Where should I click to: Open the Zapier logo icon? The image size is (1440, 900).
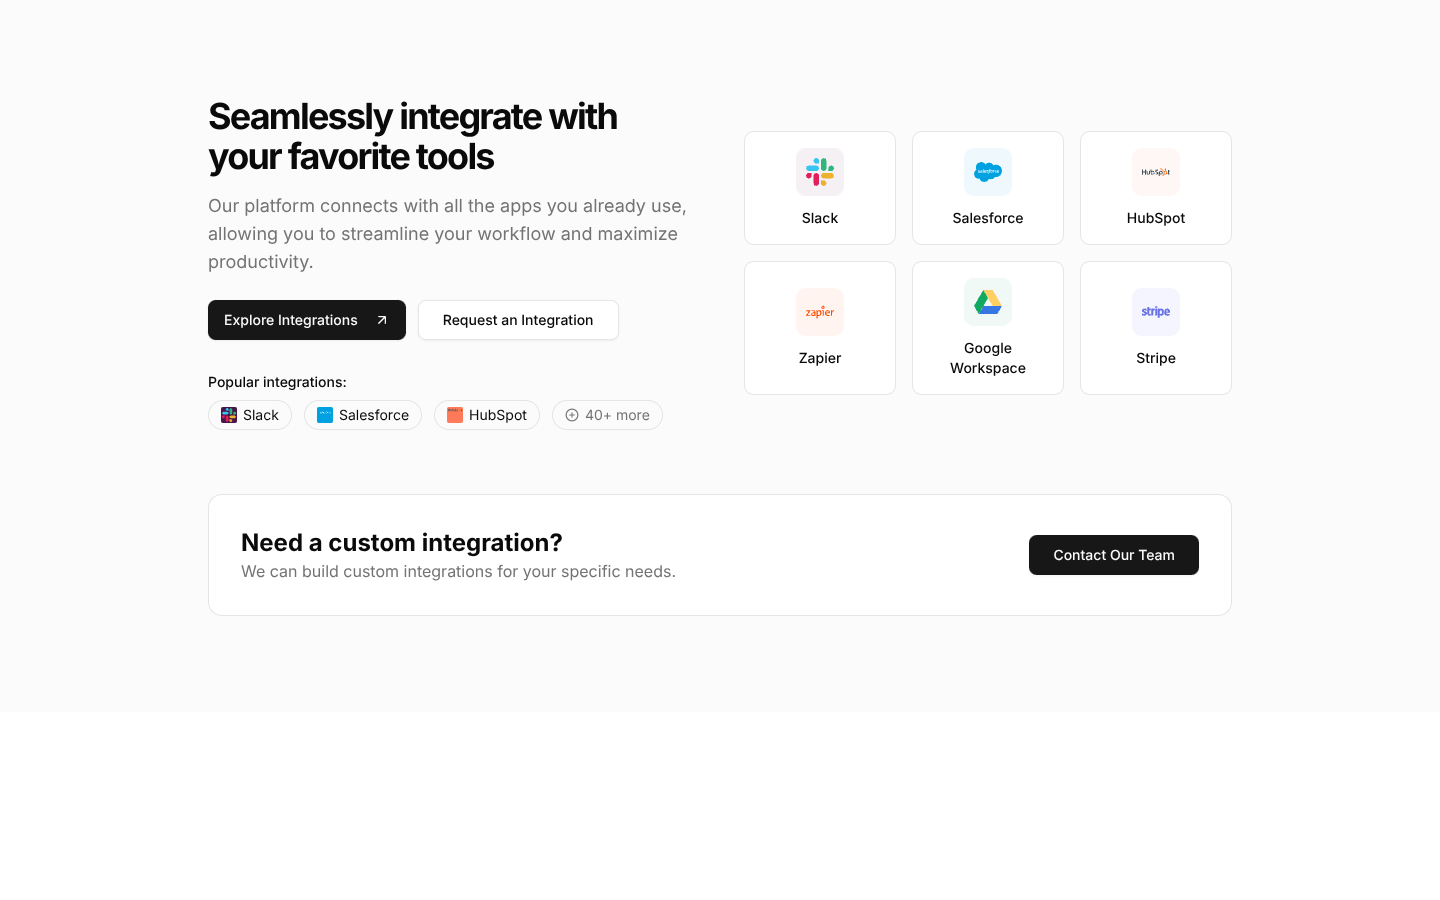820,312
